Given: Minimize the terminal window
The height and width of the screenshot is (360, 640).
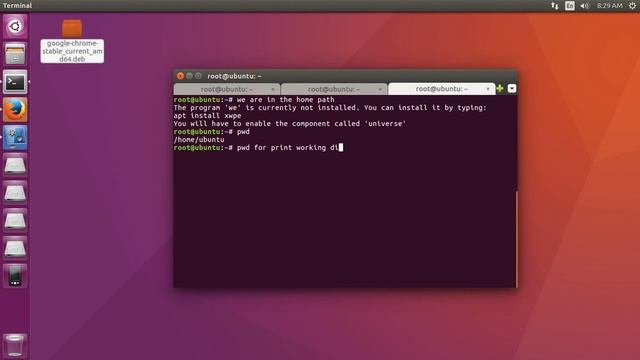Looking at the screenshot, I should click(189, 76).
